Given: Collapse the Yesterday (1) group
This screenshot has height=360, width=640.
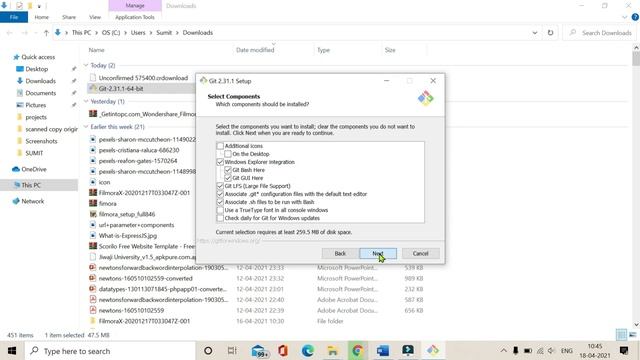Looking at the screenshot, I should [86, 101].
